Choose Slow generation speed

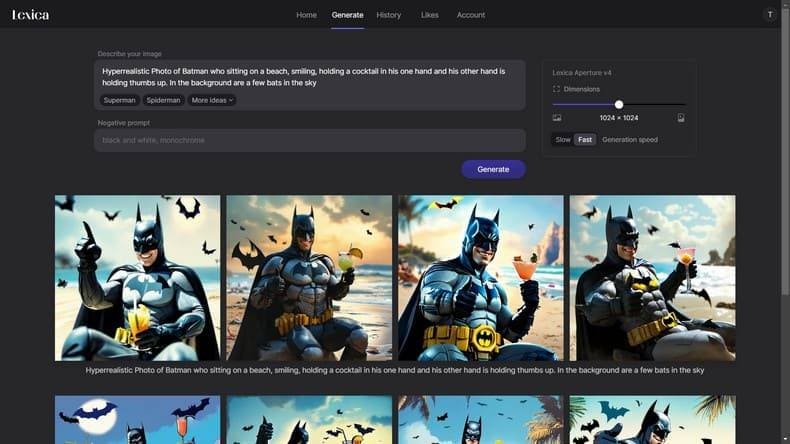563,140
